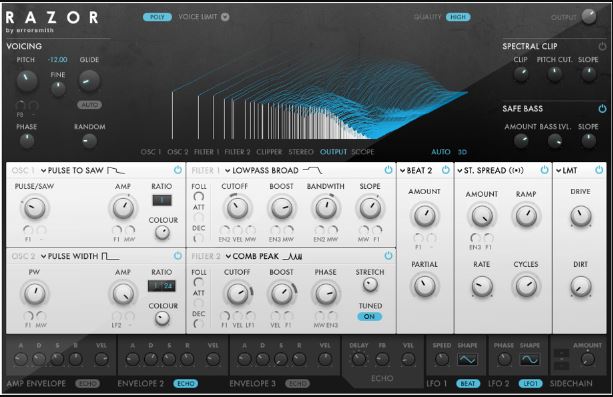Click the Quality HIGH button
The width and height of the screenshot is (613, 397).
(x=458, y=17)
